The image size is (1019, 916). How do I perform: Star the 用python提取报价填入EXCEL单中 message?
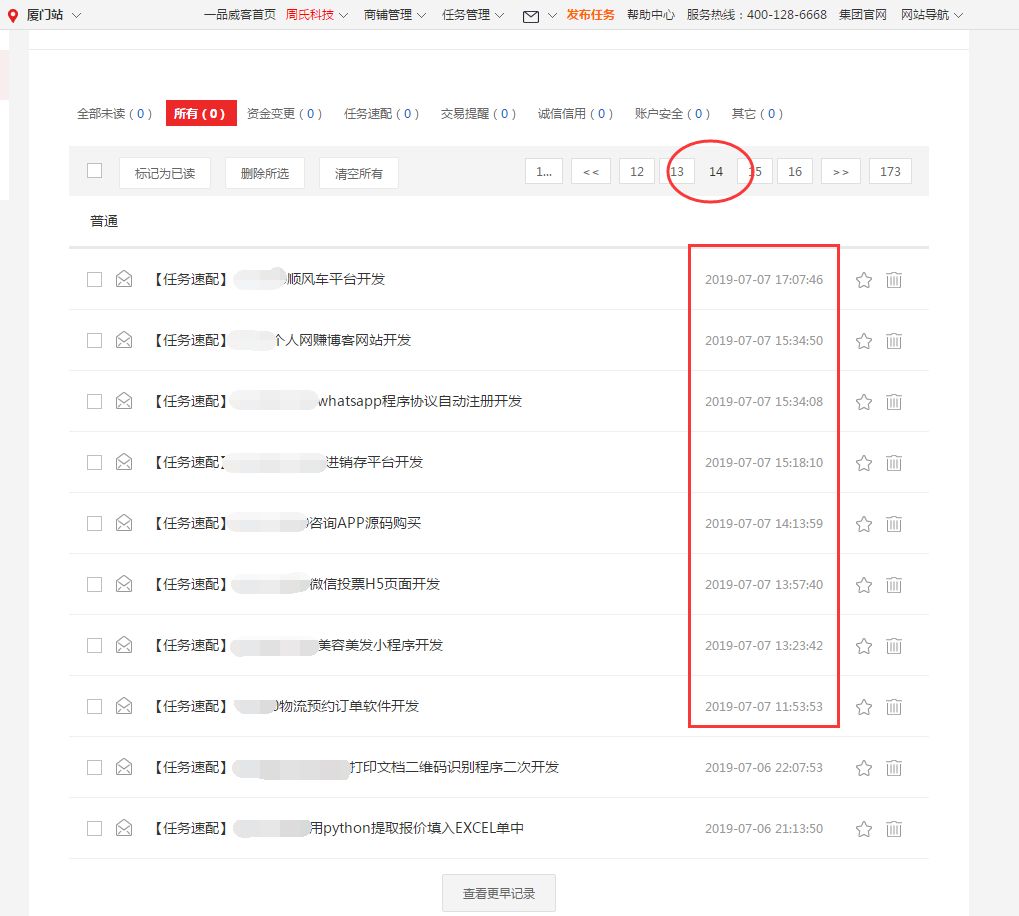863,828
